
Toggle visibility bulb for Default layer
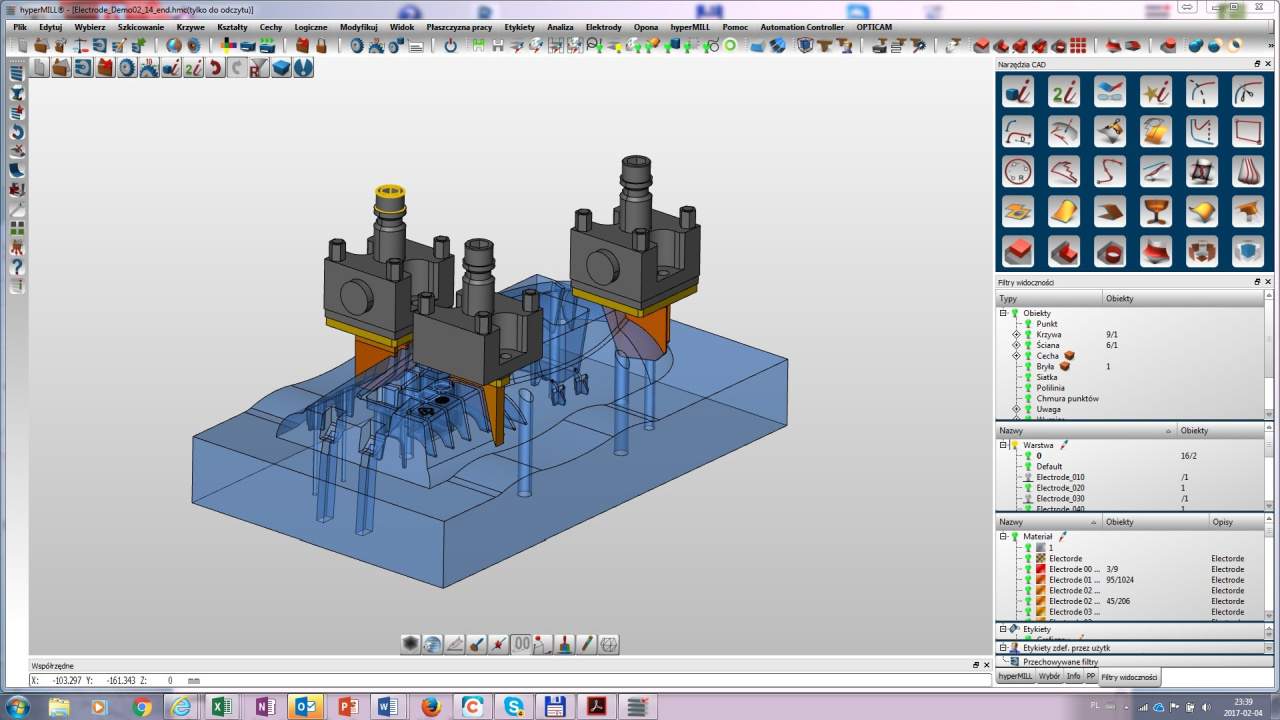coord(1027,466)
